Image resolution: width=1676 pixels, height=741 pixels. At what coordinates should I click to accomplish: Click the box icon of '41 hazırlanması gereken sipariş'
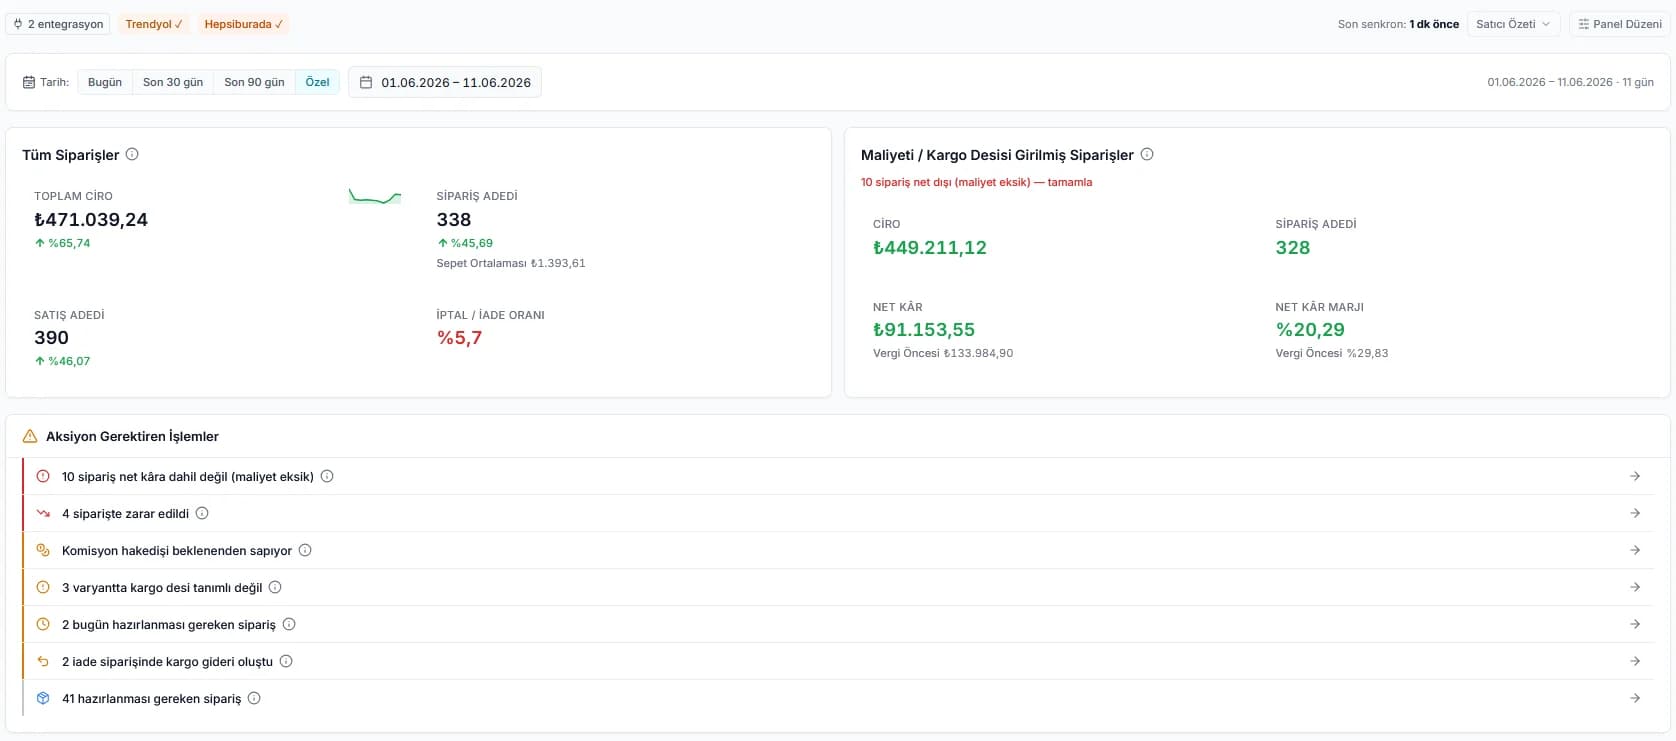43,698
